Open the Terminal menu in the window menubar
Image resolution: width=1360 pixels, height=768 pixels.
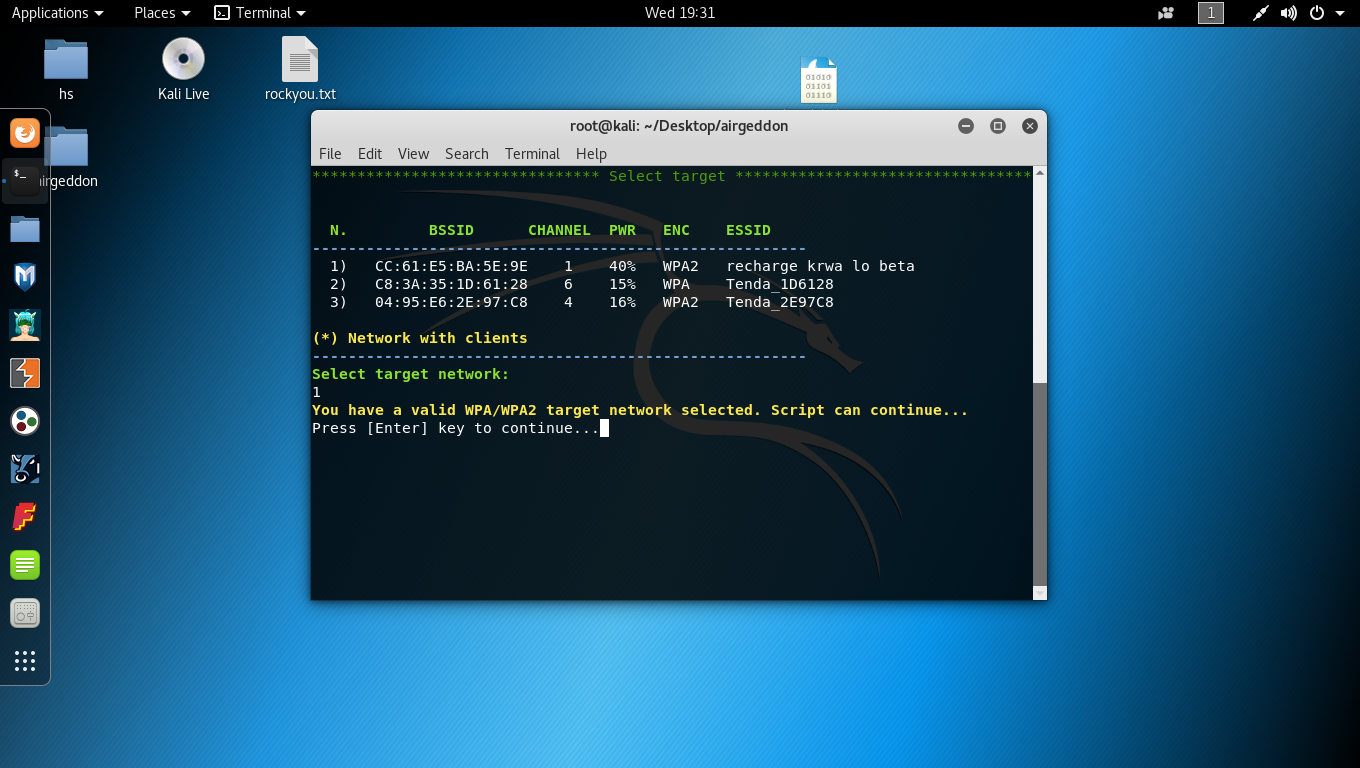532,154
